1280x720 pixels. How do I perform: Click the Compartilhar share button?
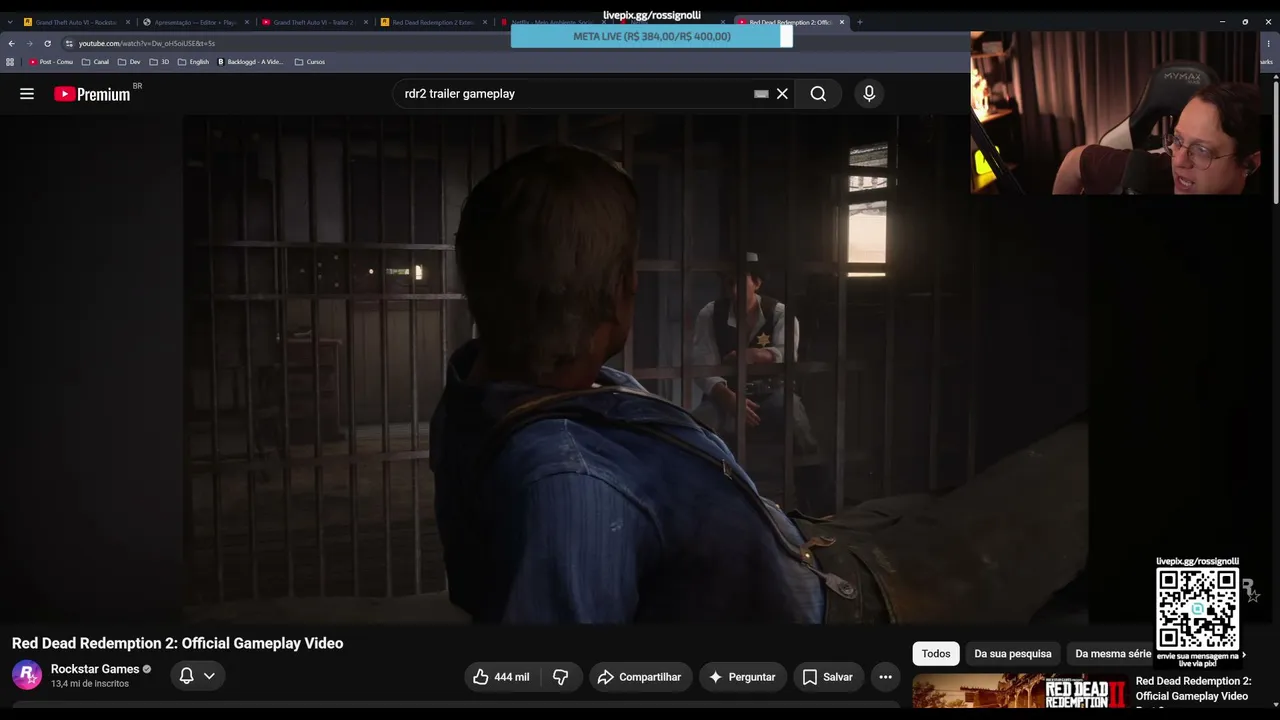coord(639,677)
